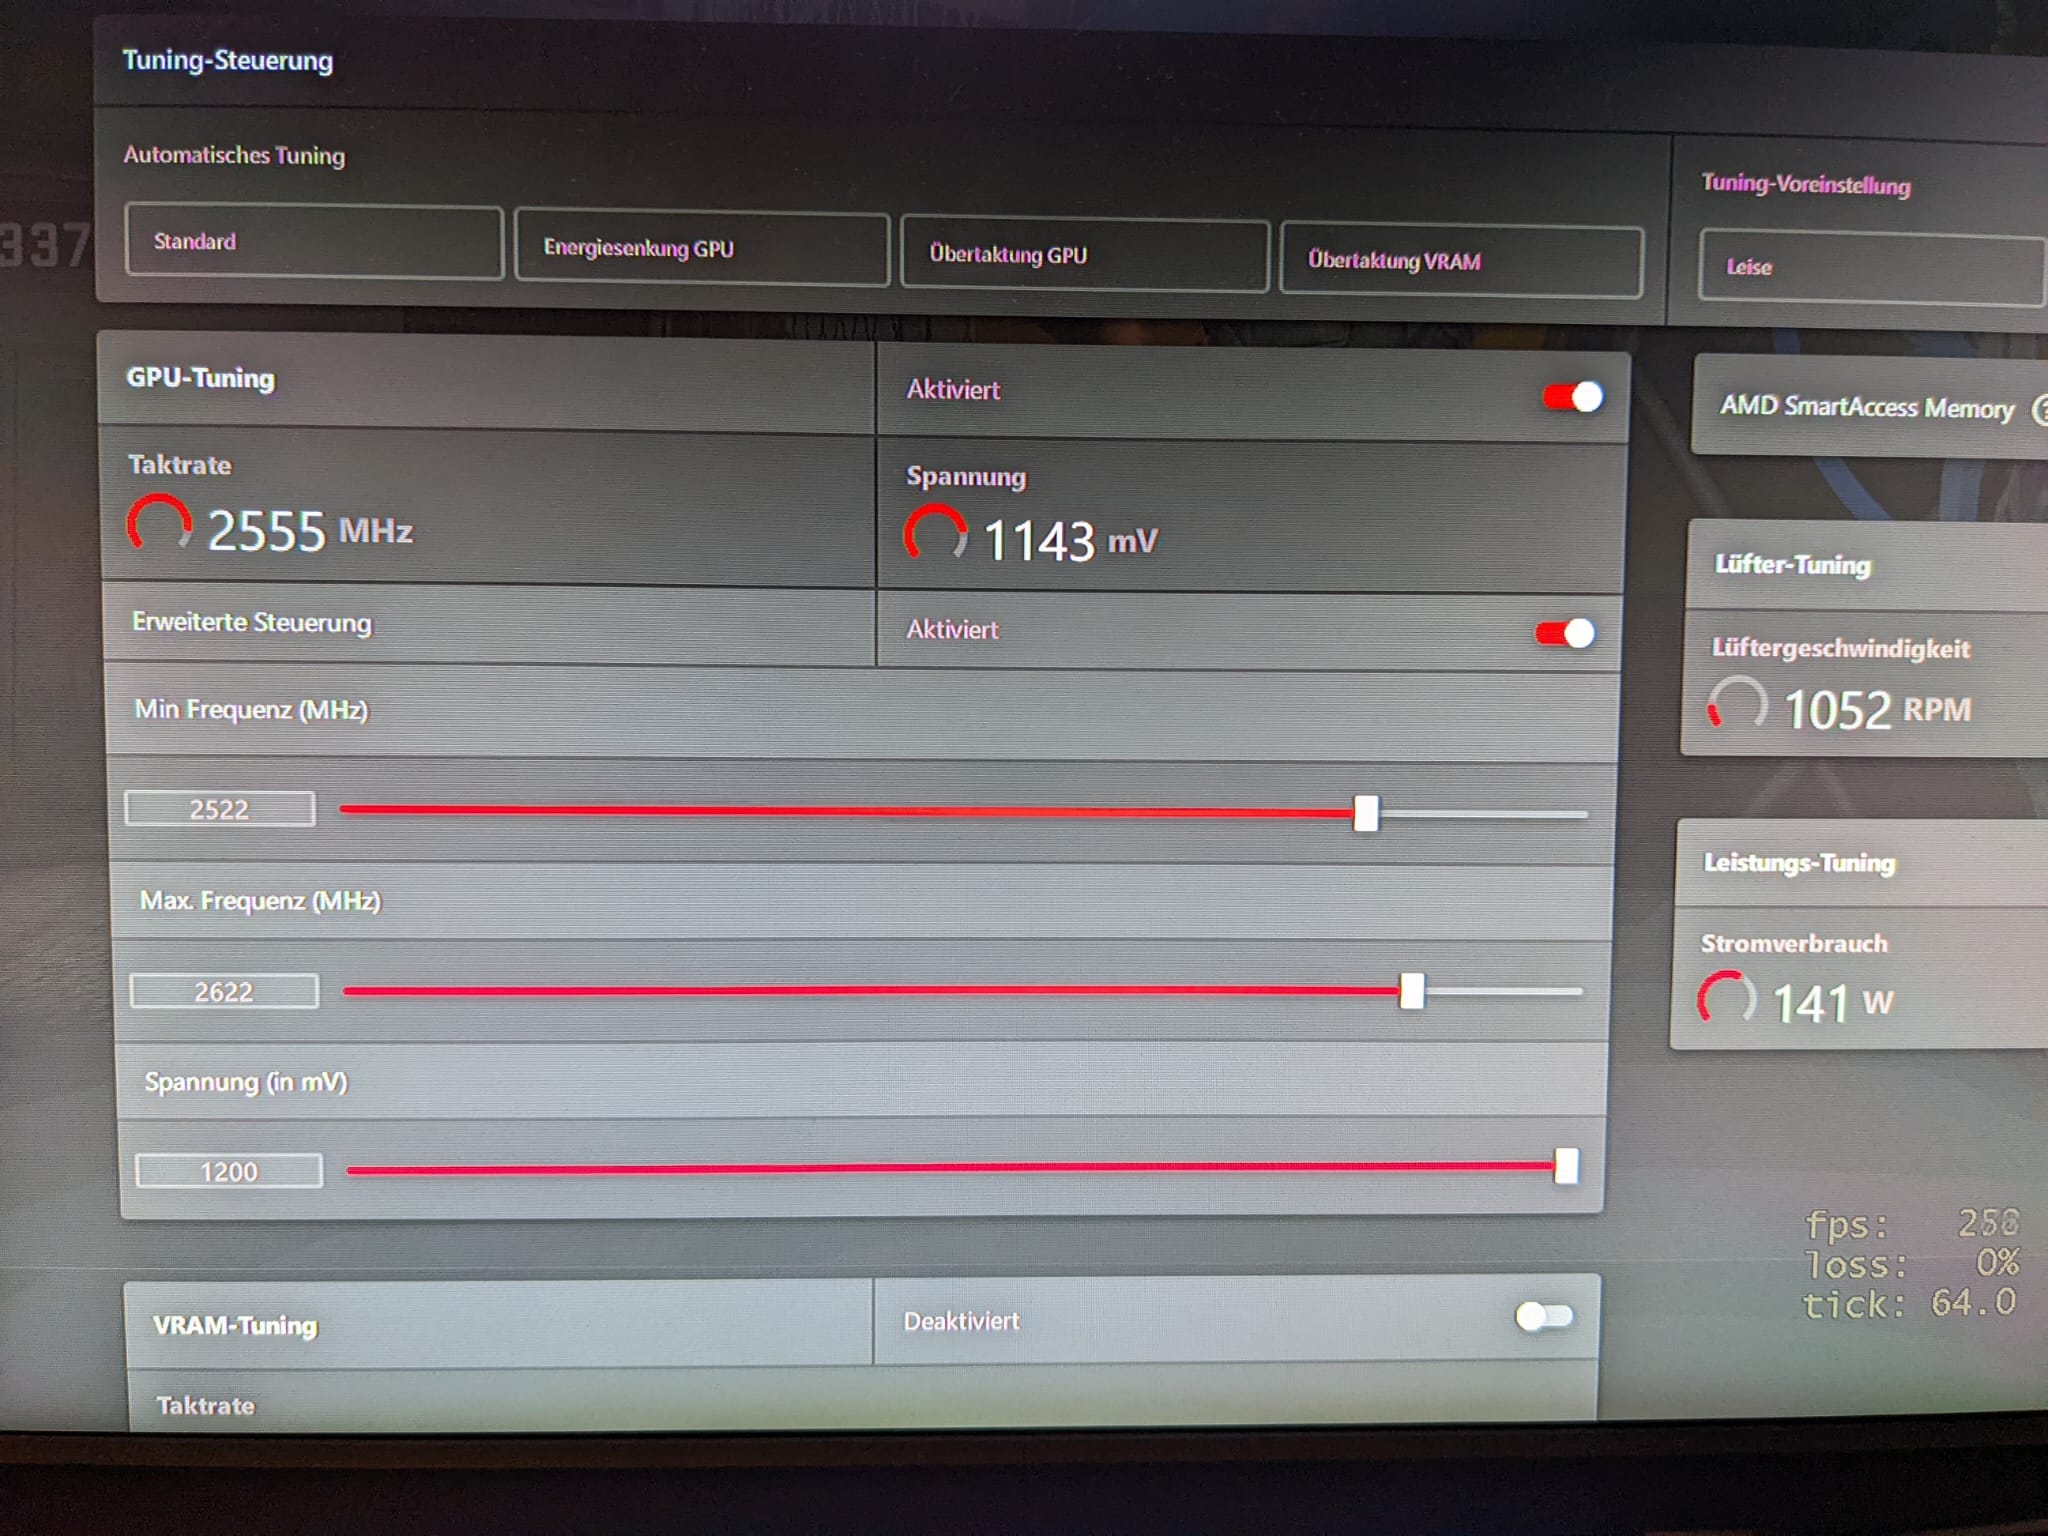The width and height of the screenshot is (2048, 1536).
Task: Click the Stromverbrauch power gauge icon
Action: point(1726,998)
